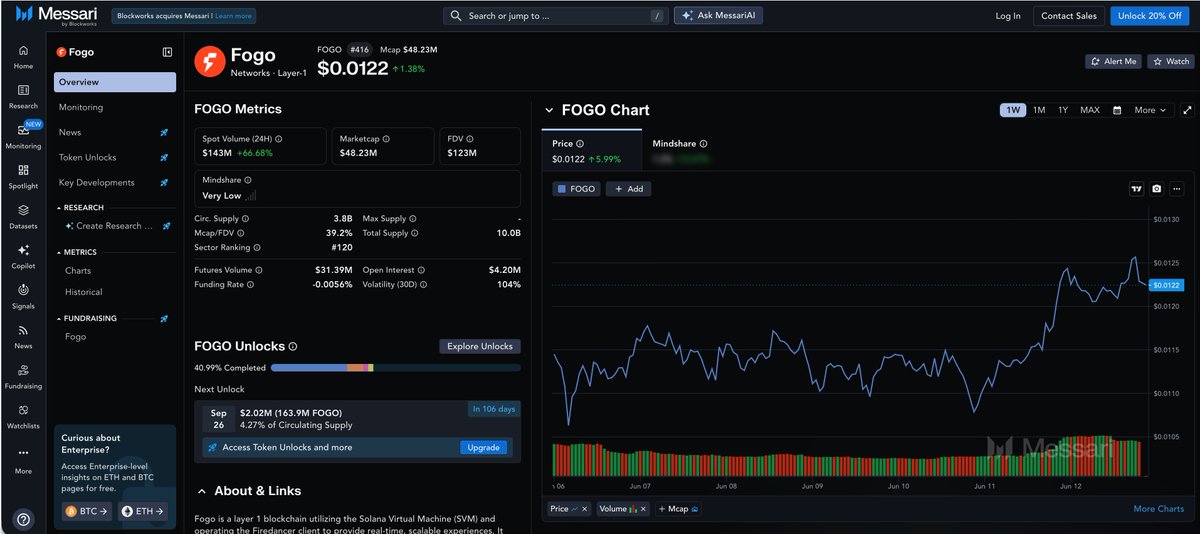
Task: Open the chart calendar date picker
Action: pyautogui.click(x=1117, y=110)
